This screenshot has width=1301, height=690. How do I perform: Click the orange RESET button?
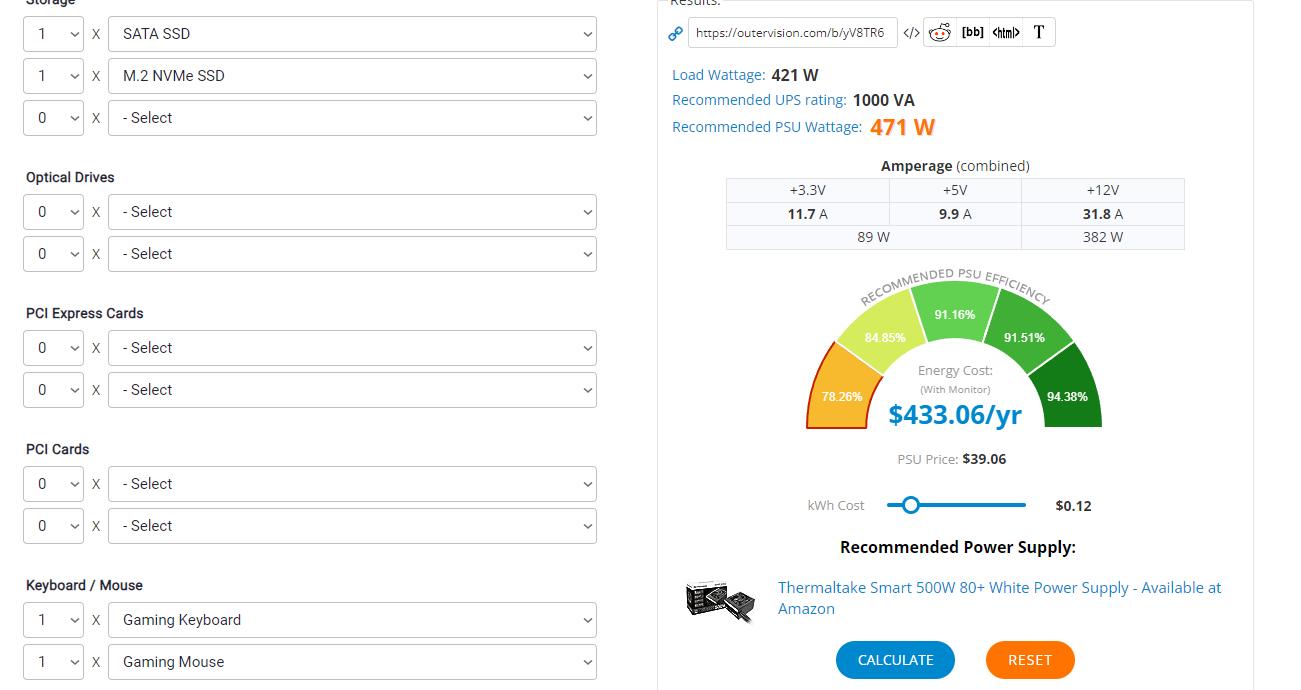(x=1030, y=660)
